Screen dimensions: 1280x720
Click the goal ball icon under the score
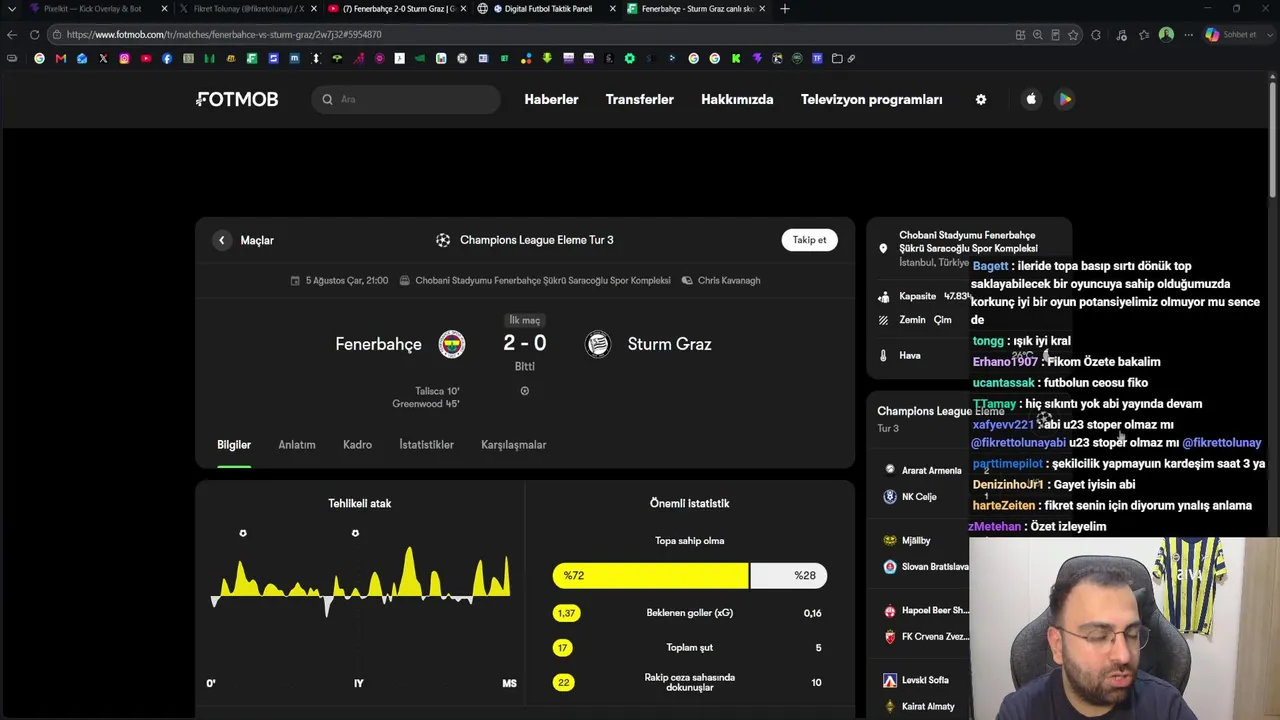coord(525,391)
